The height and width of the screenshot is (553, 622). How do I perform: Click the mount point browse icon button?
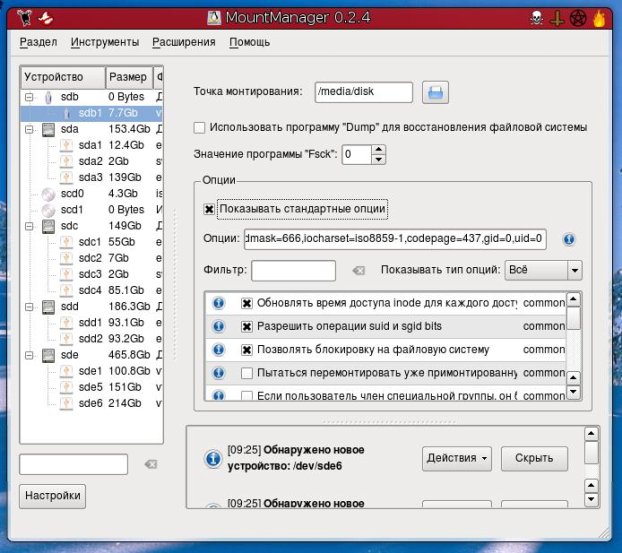pos(435,92)
